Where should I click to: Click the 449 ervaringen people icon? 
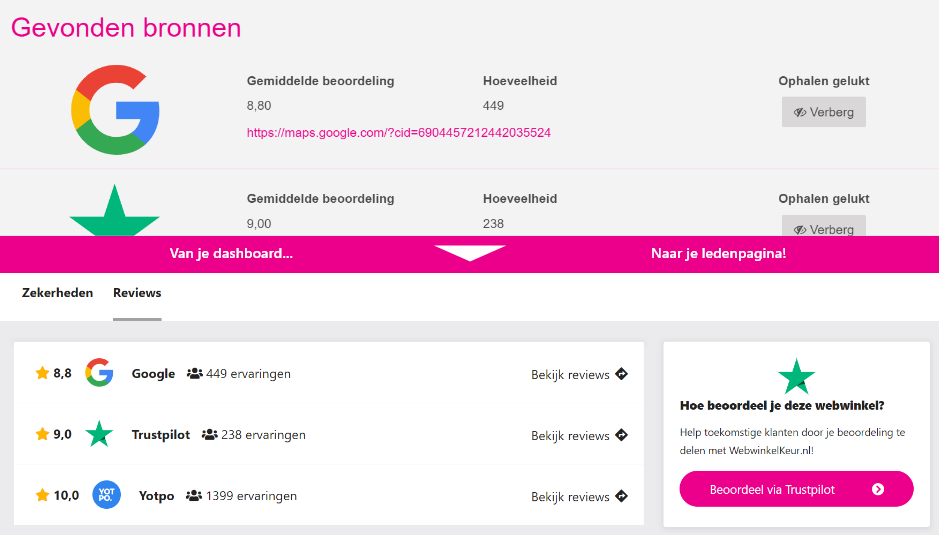click(x=194, y=374)
